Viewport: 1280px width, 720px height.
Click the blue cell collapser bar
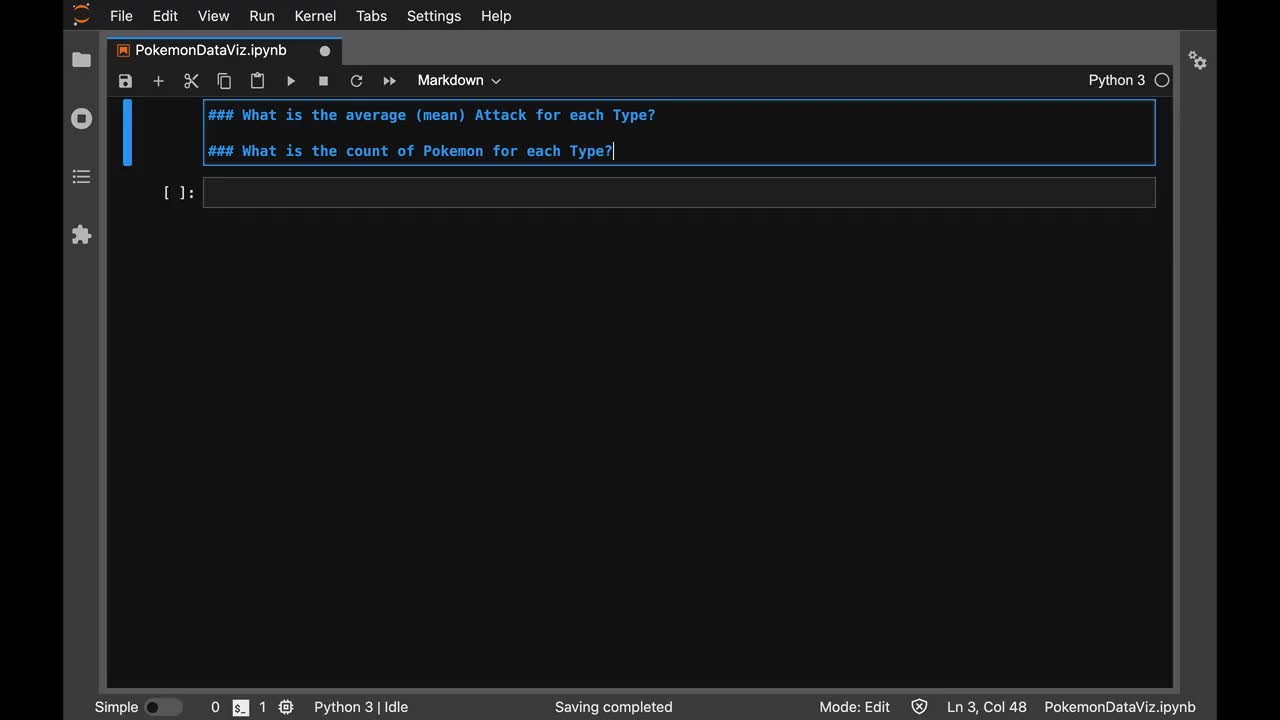click(127, 132)
